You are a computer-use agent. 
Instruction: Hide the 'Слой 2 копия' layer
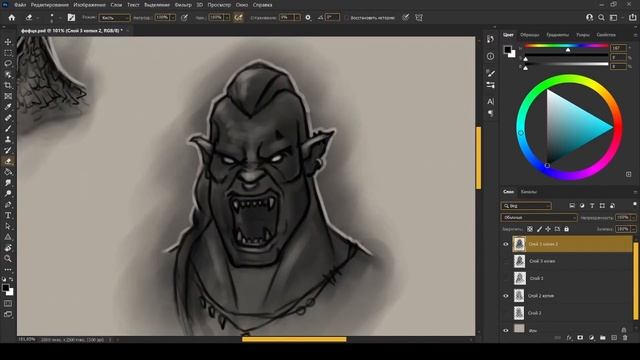[x=506, y=296]
